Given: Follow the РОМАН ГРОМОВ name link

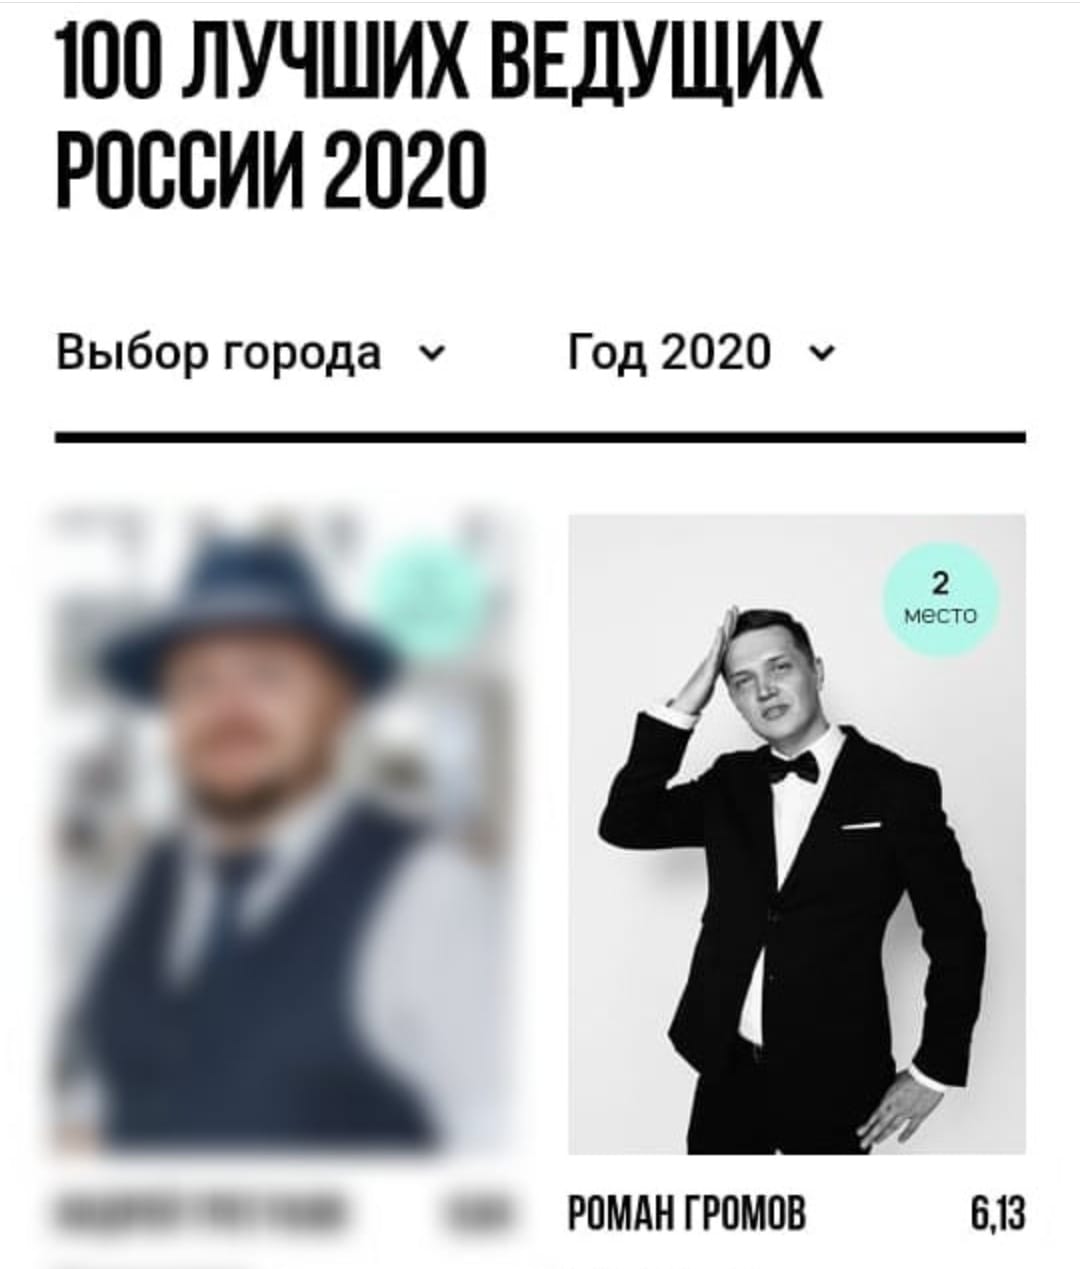Looking at the screenshot, I should tap(686, 1215).
